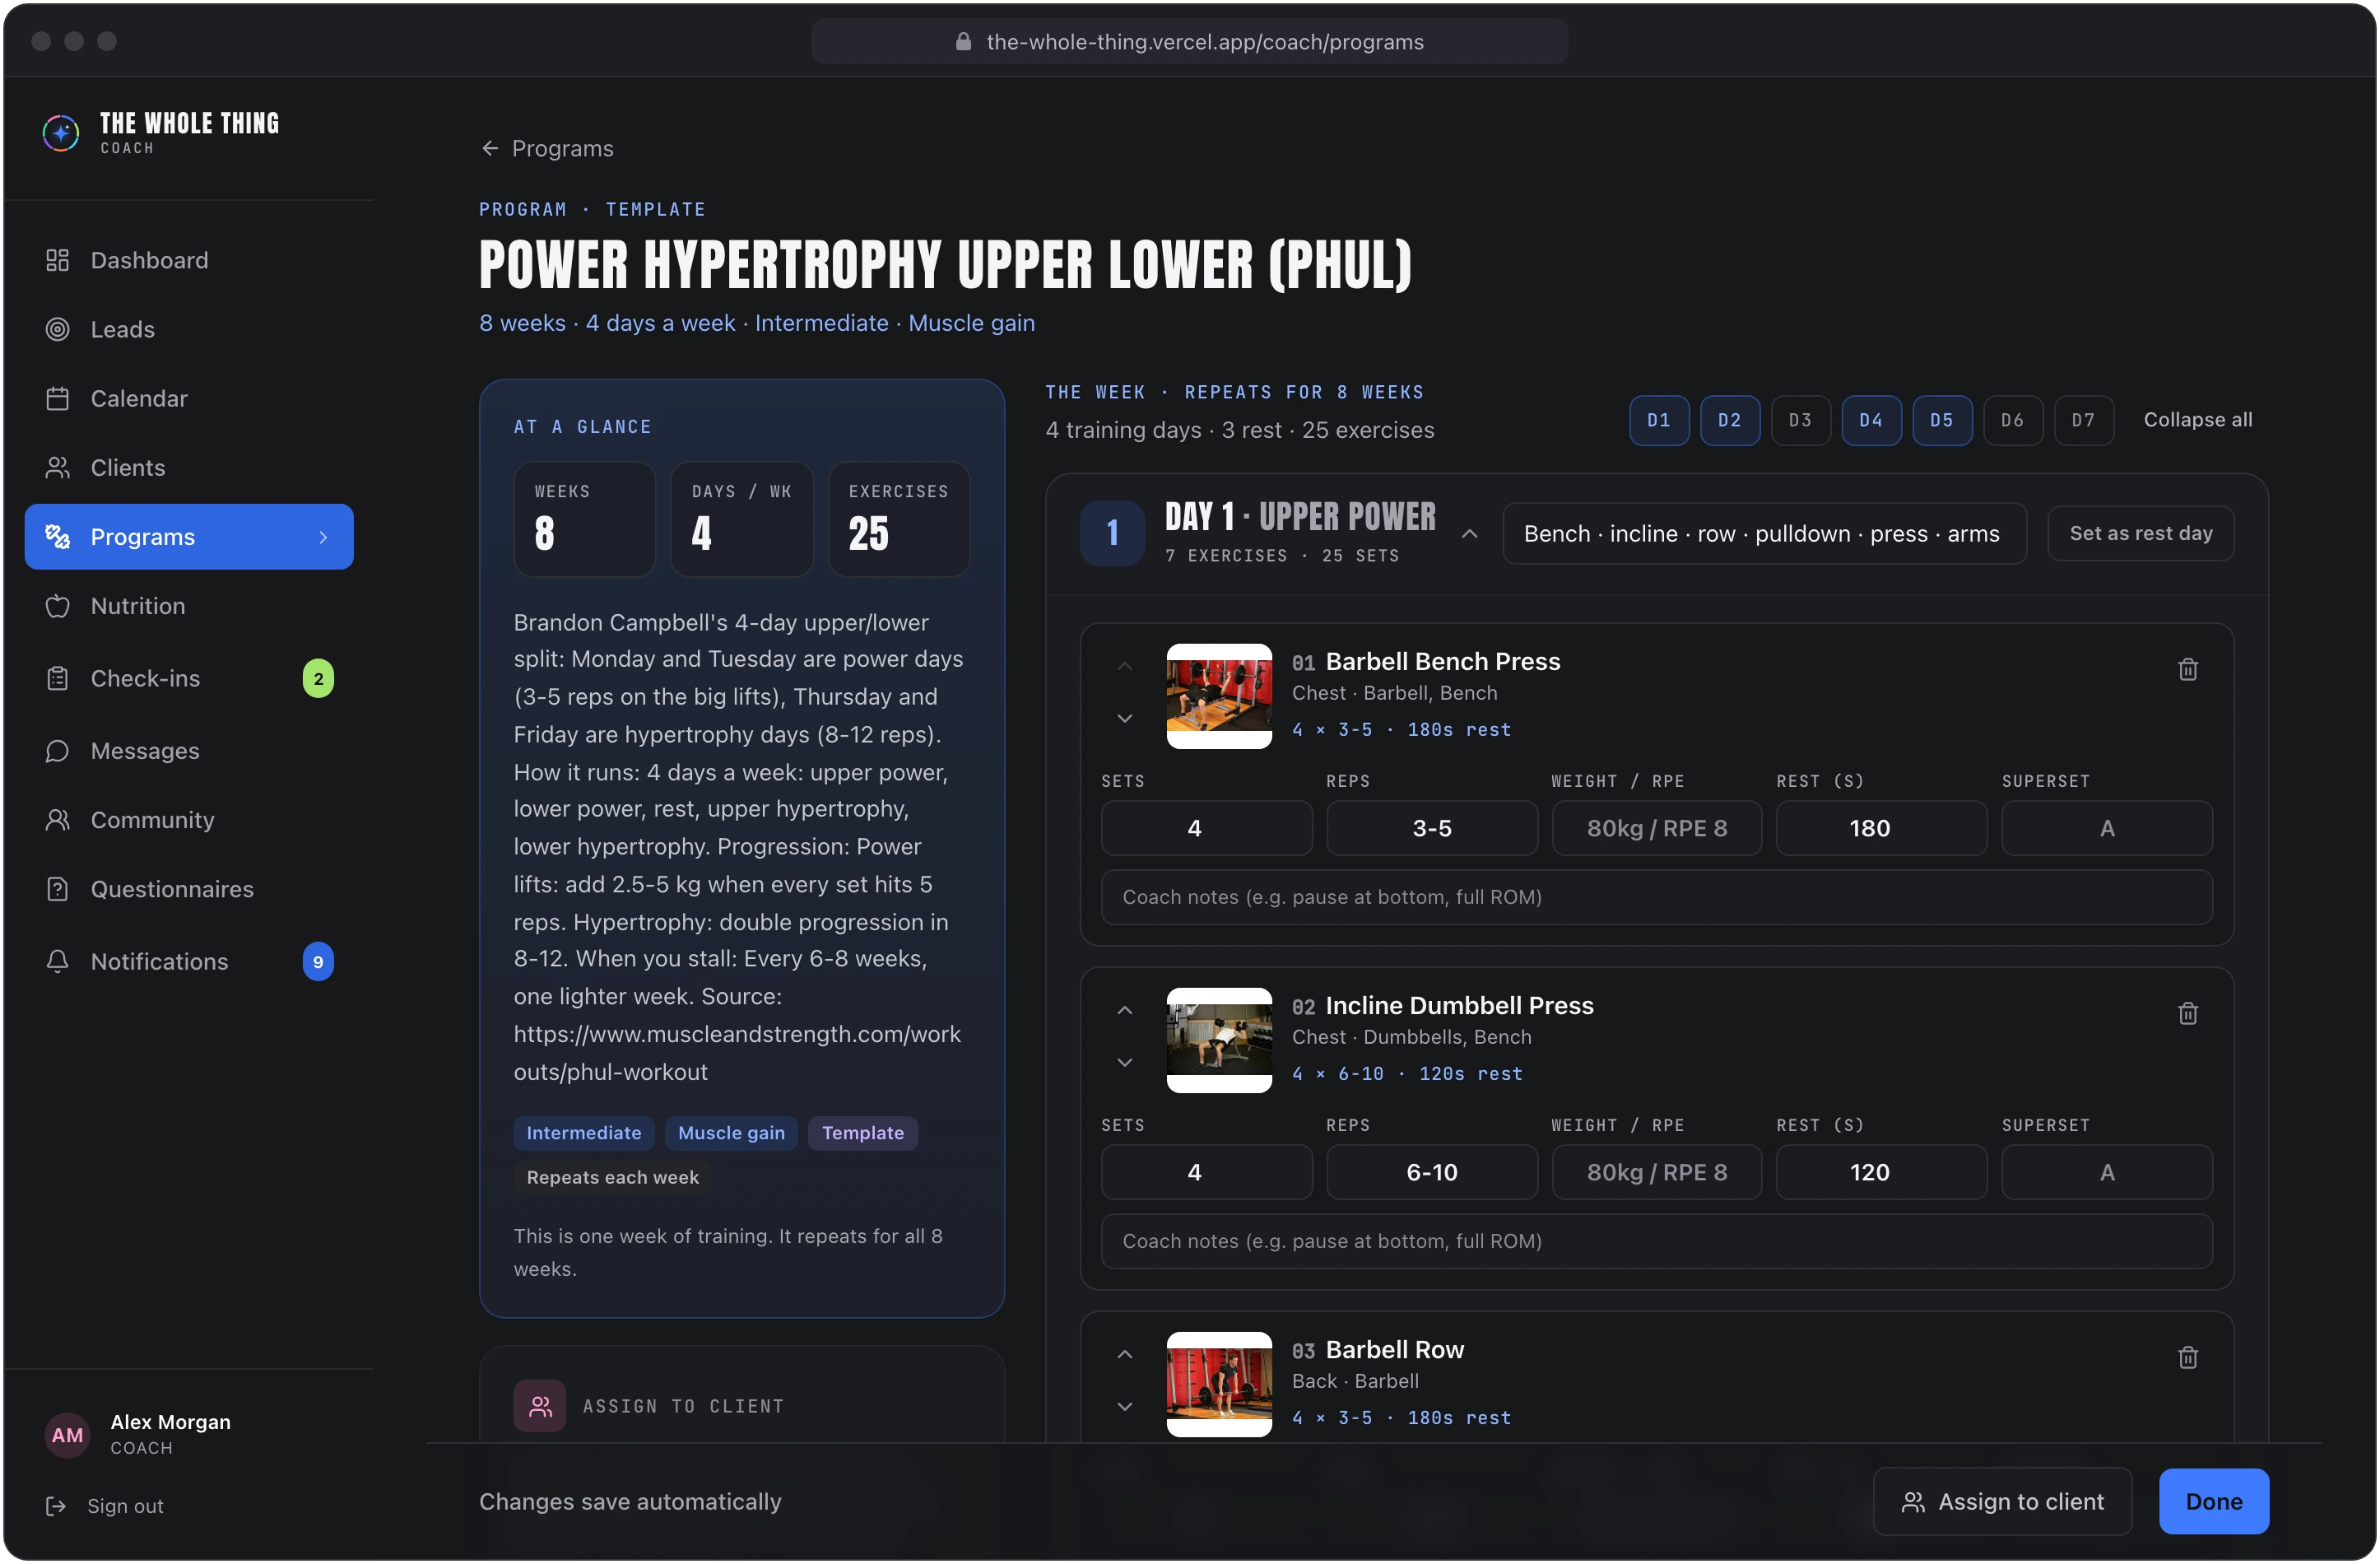Open the Messages section
Image resolution: width=2380 pixels, height=1564 pixels.
tap(189, 750)
